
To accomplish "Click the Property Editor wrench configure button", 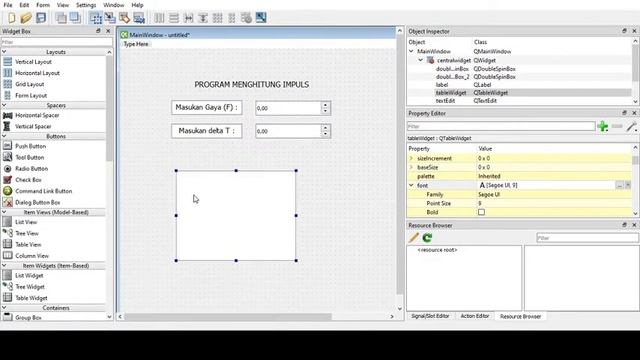I will coord(631,127).
